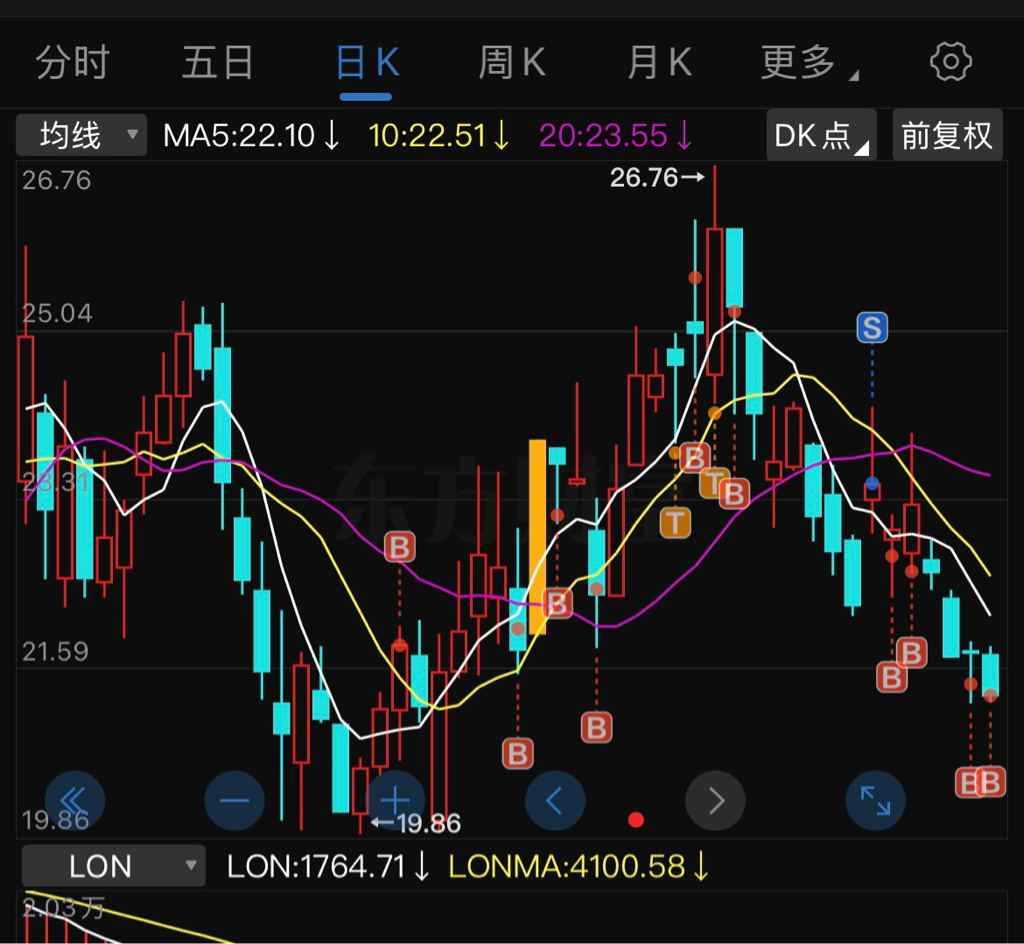Jump to earliest data with double-left arrow button

[x=74, y=800]
